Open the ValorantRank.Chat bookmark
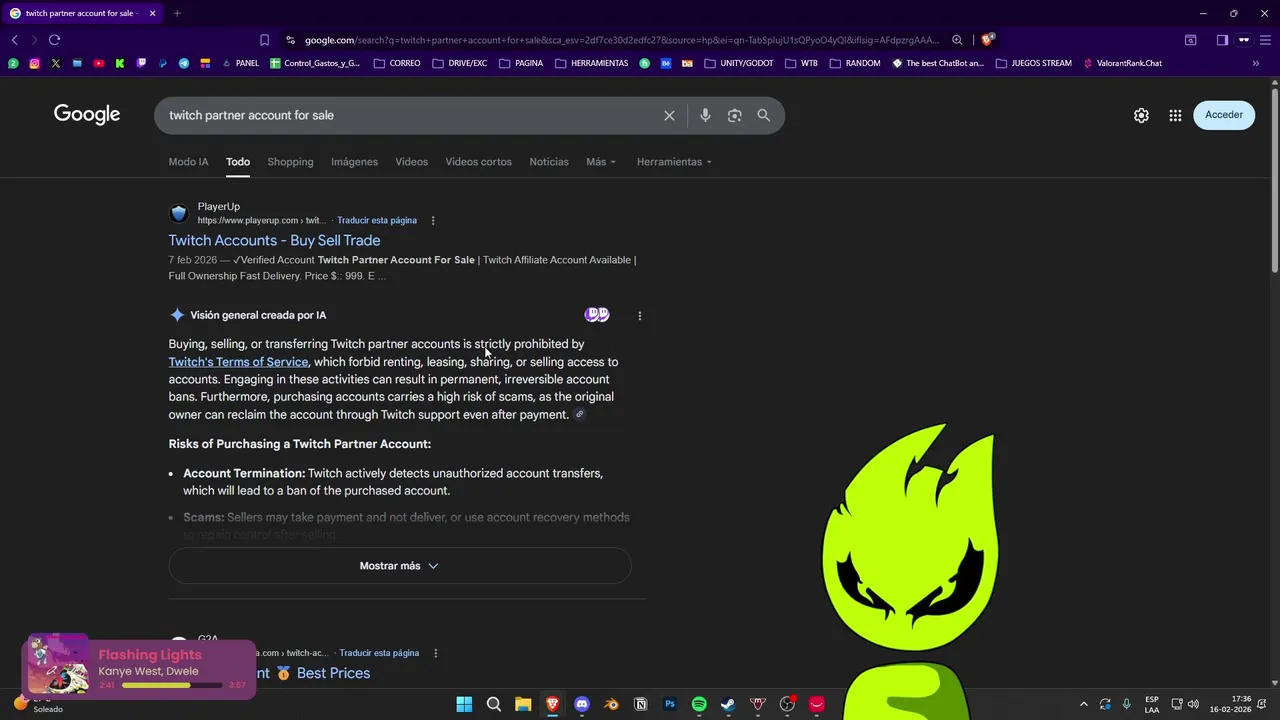Viewport: 1280px width, 720px height. tap(1122, 63)
